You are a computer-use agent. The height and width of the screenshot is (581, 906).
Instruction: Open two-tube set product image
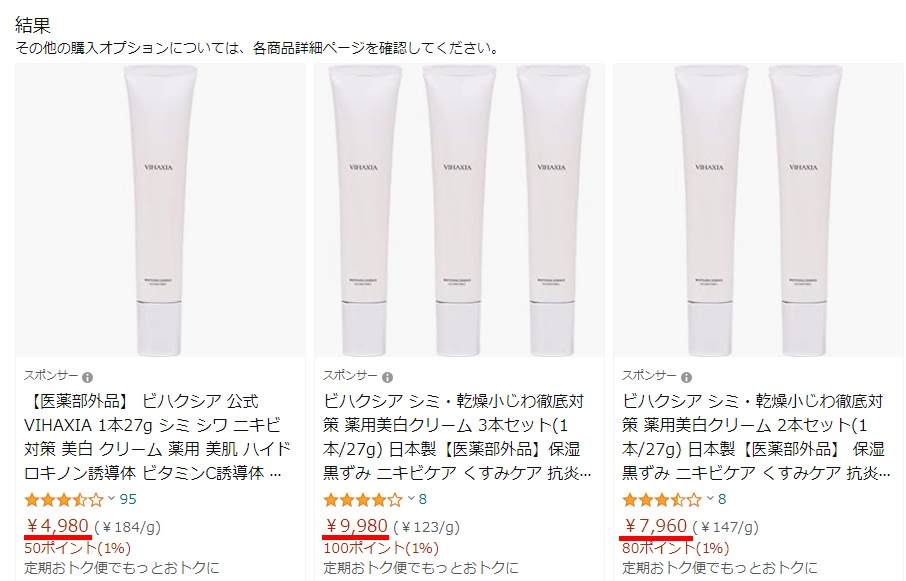(758, 210)
